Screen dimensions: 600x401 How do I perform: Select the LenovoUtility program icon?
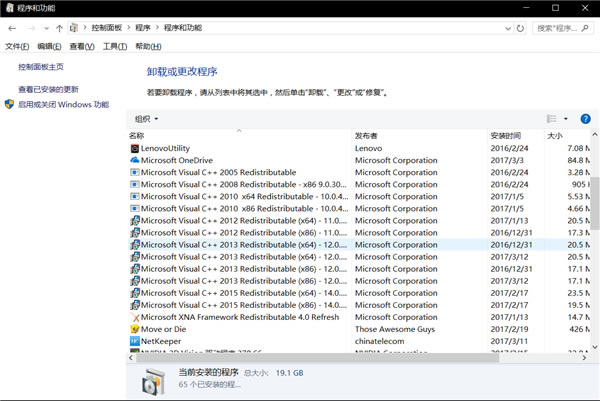135,147
